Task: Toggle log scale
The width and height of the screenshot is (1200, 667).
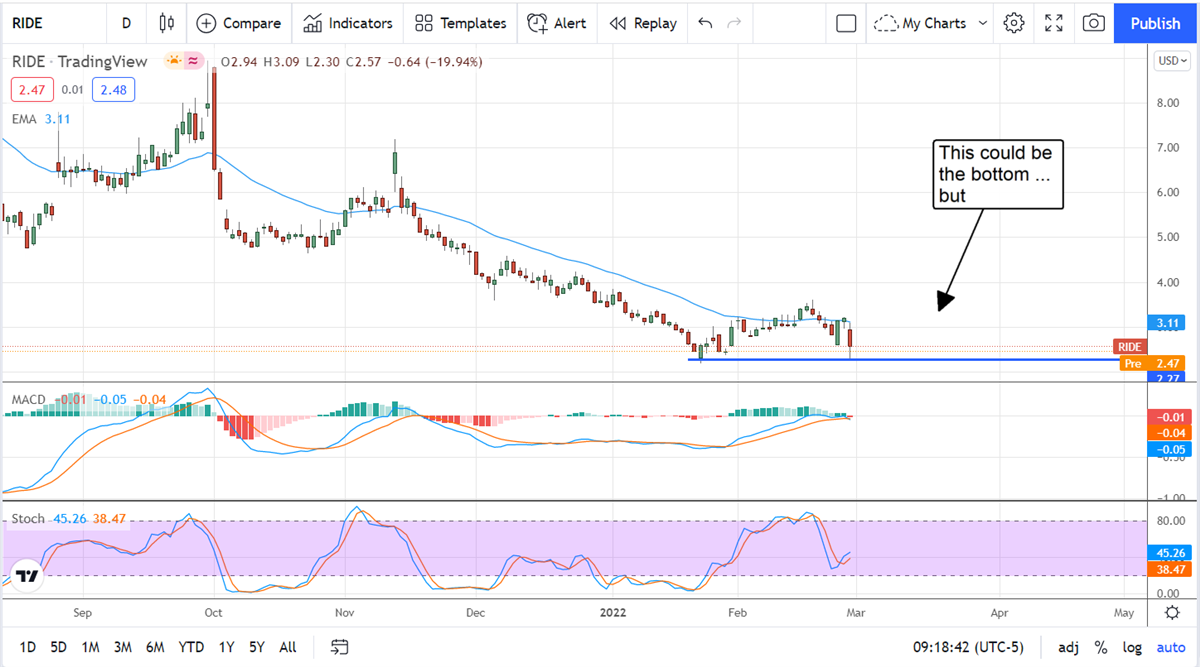Action: coord(1132,647)
